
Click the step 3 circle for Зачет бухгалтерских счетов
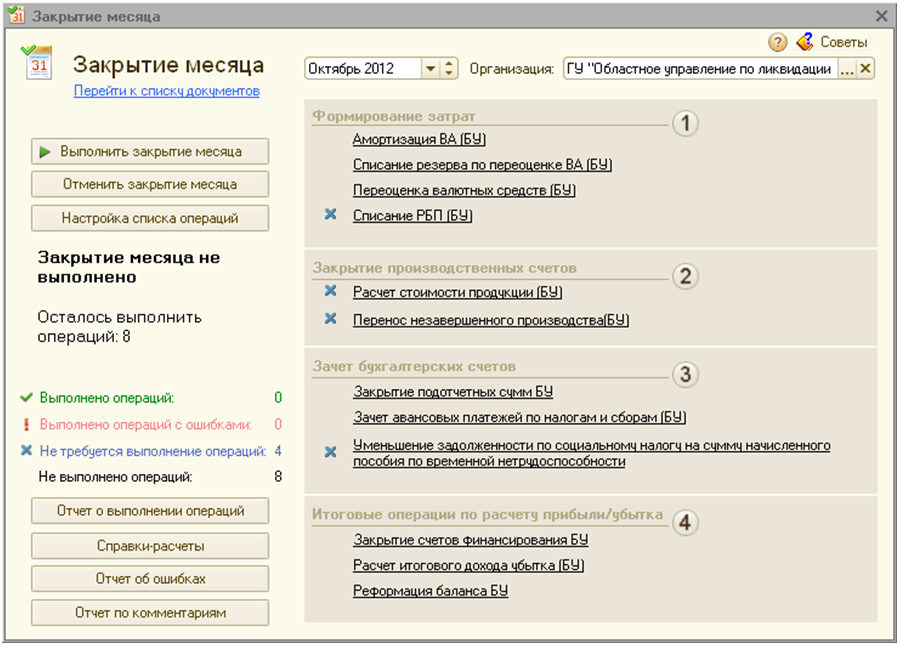(685, 374)
